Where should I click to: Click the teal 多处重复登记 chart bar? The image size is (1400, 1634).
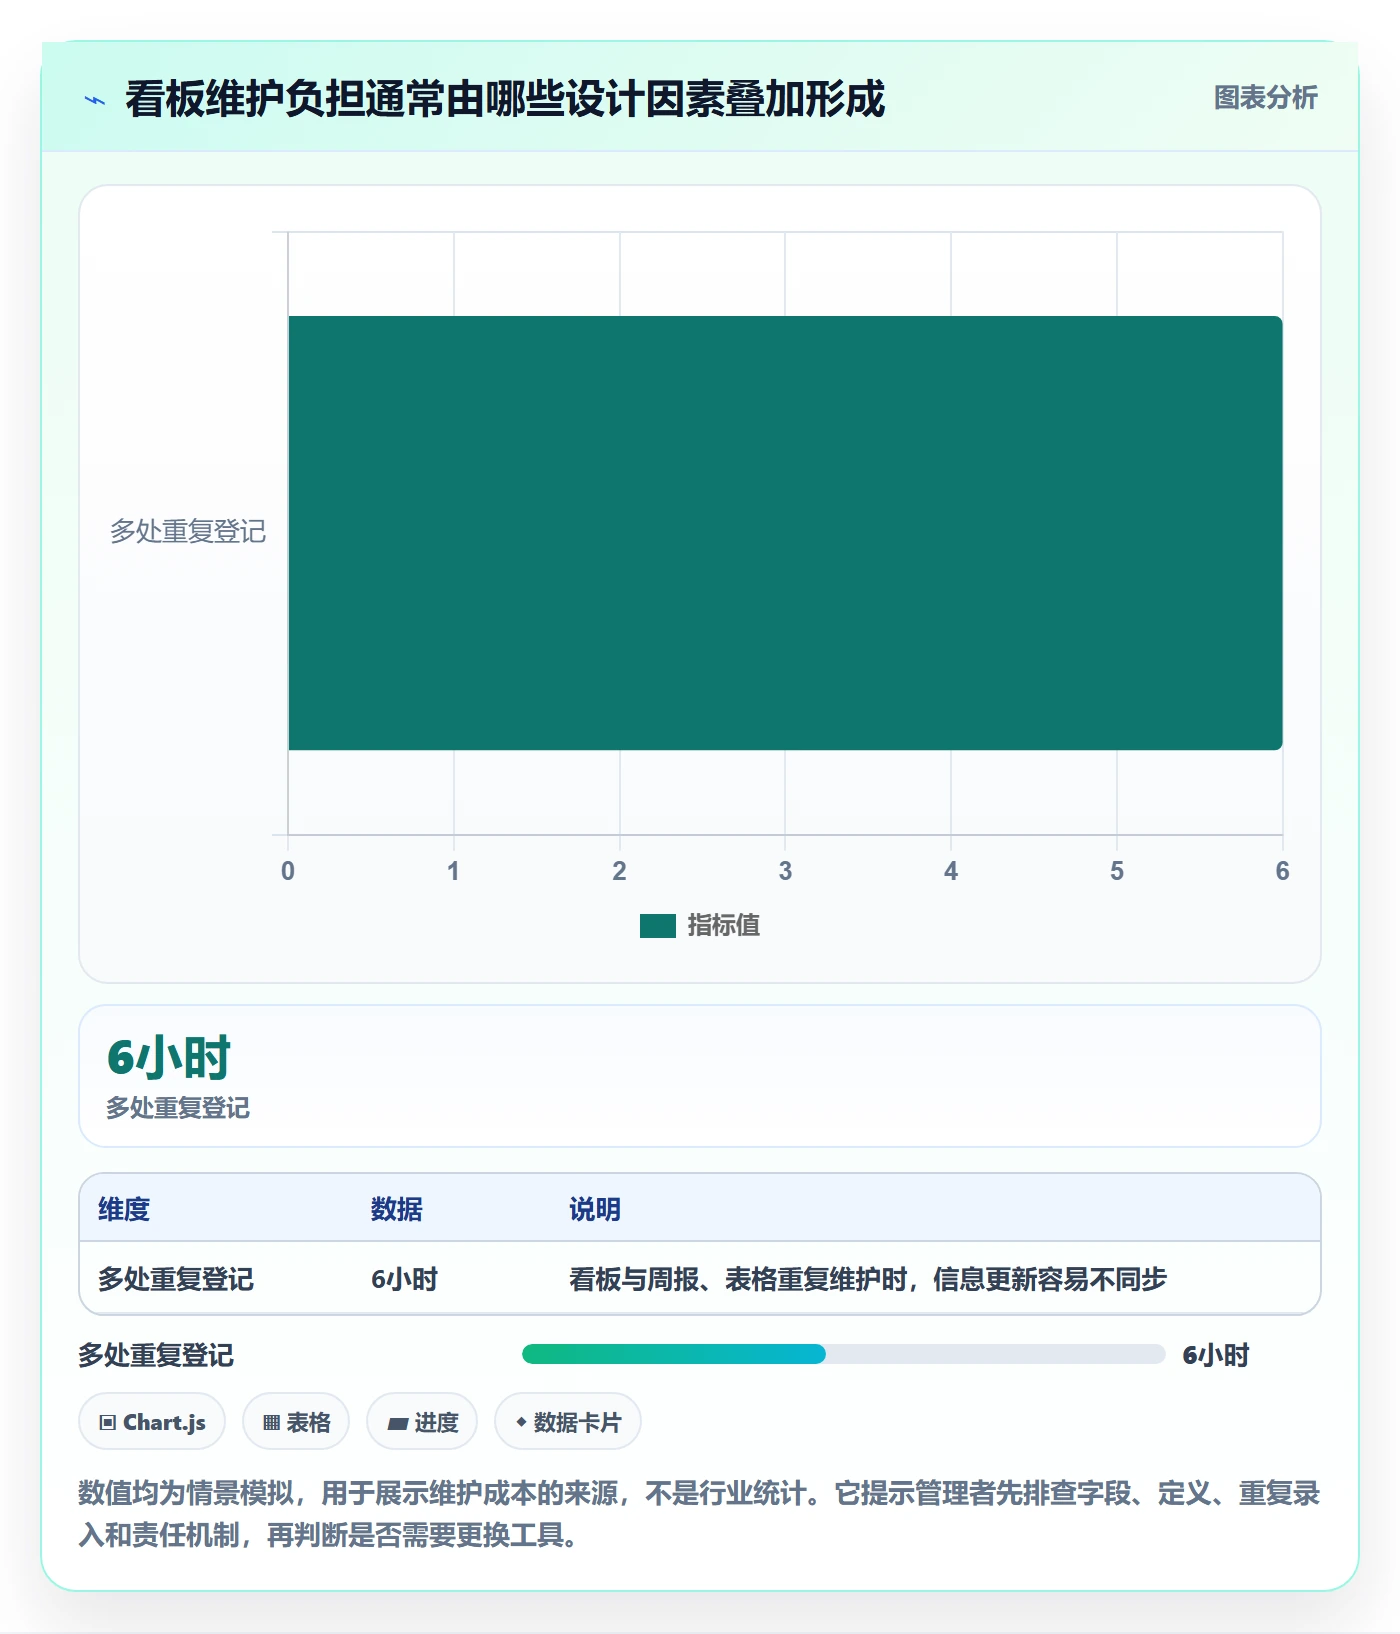coord(785,533)
